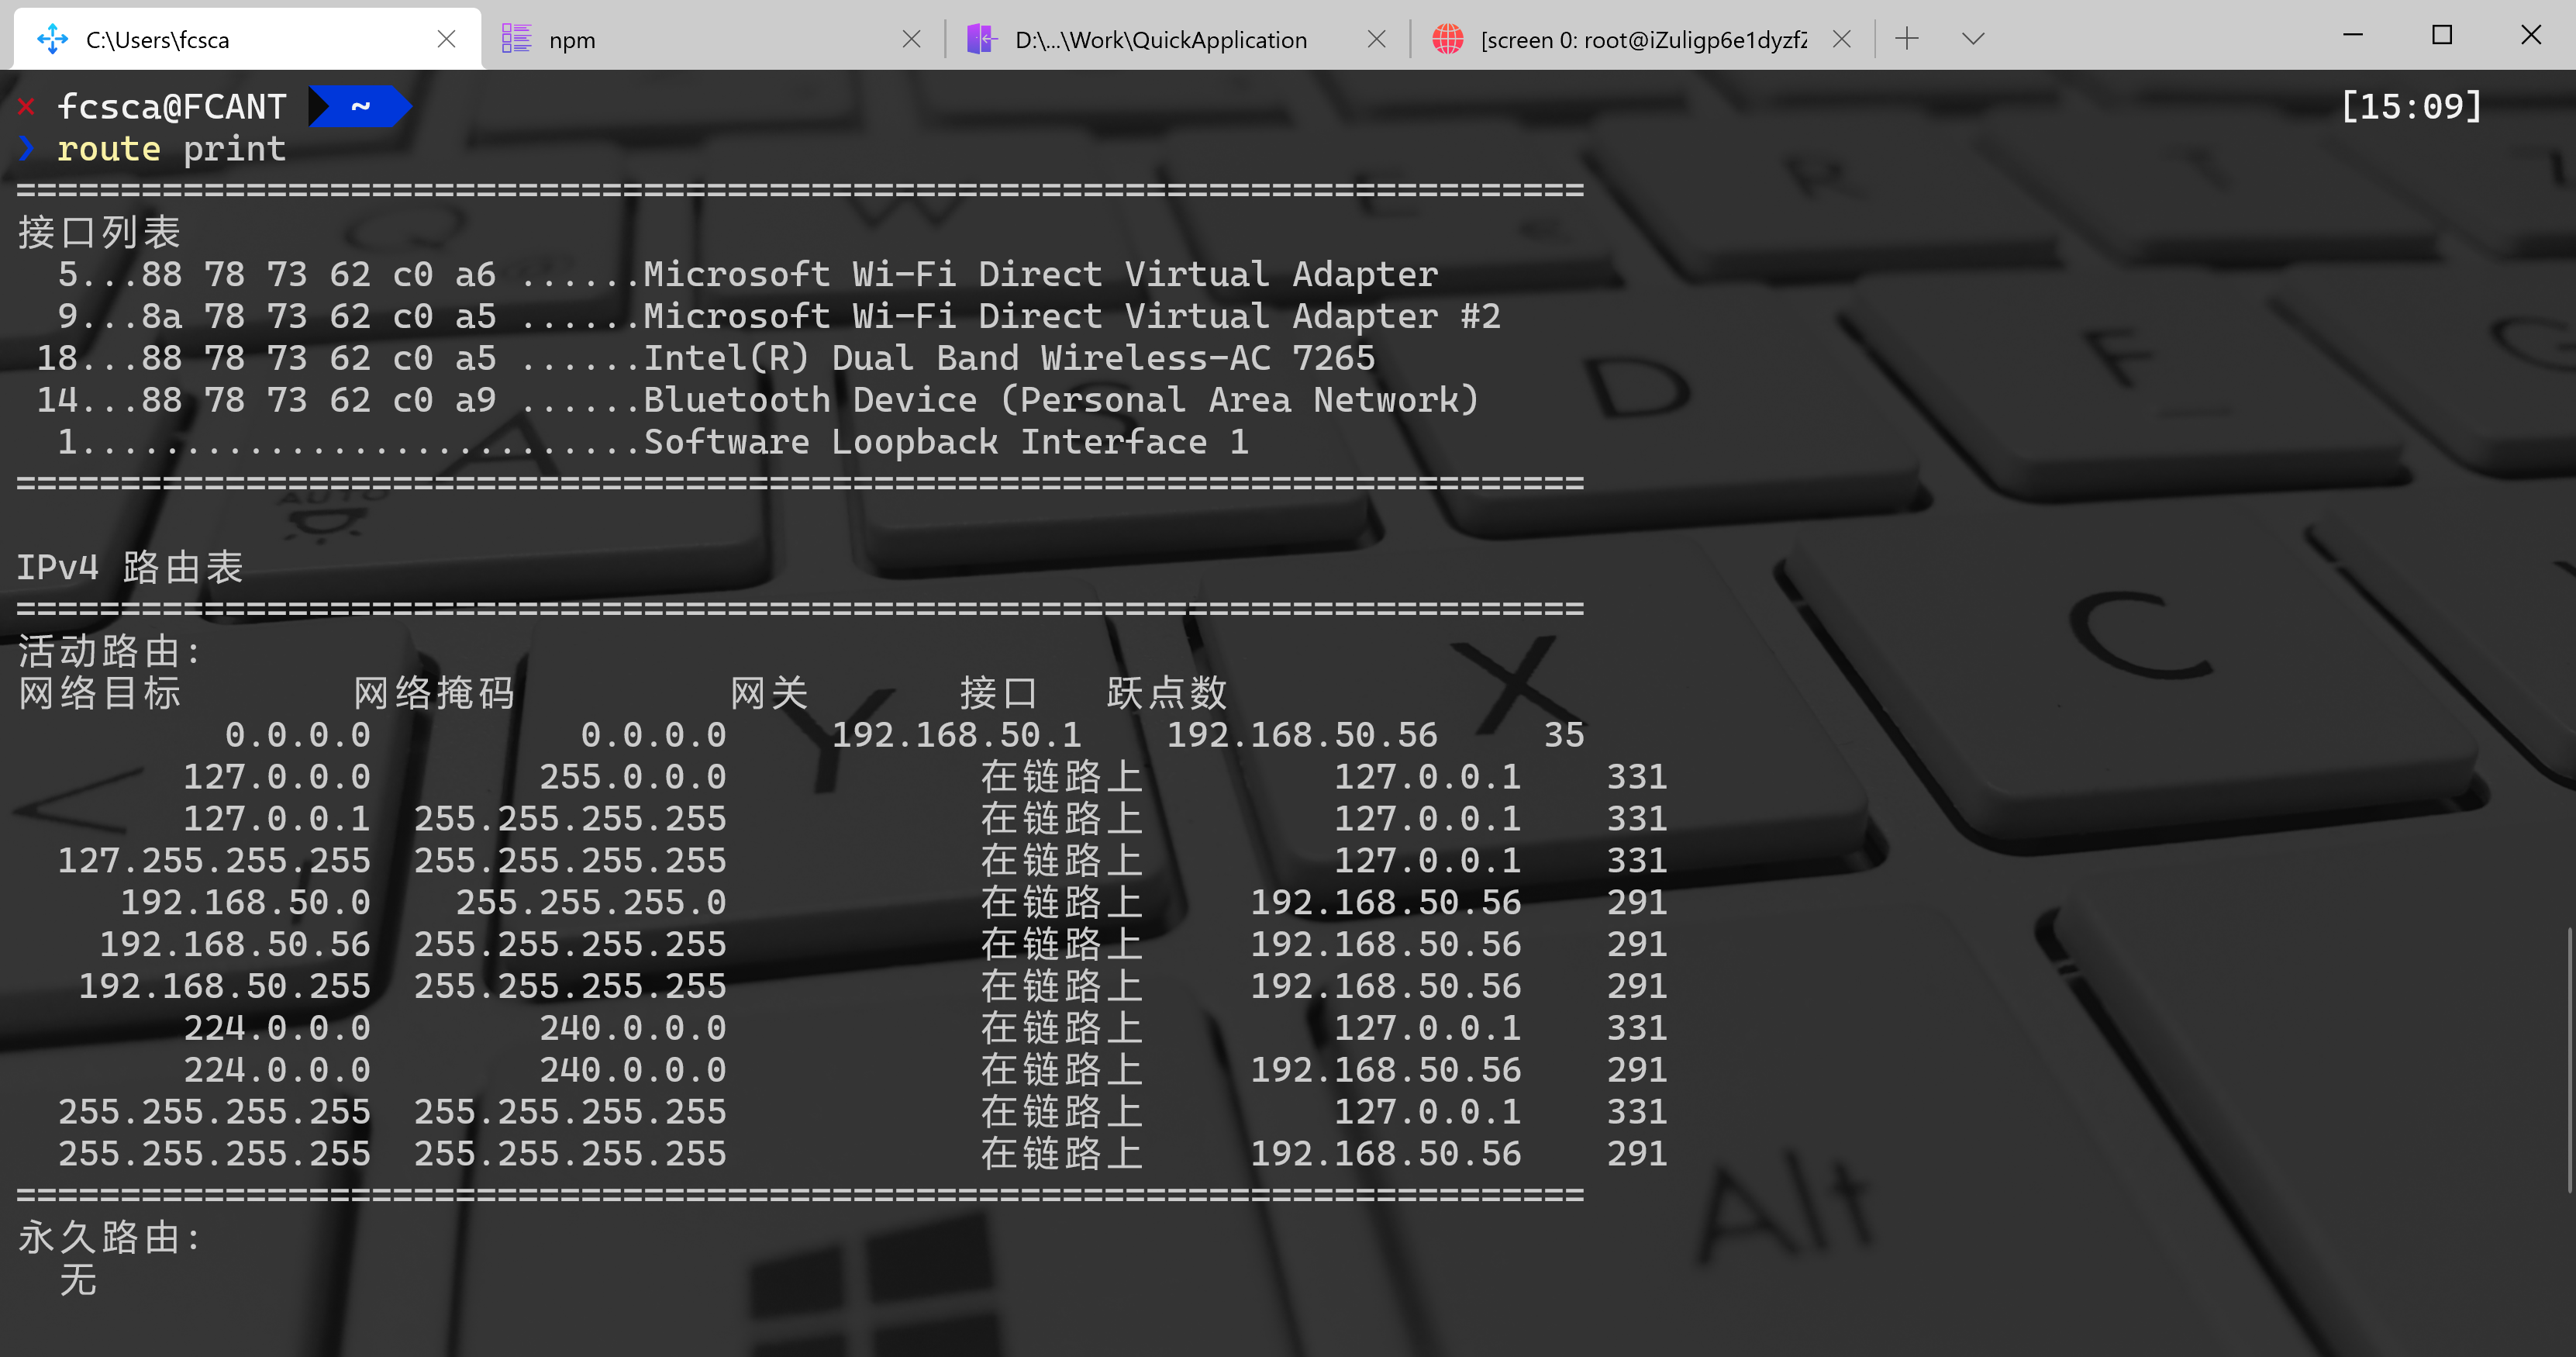Click the 跃点数 column header
The image size is (2576, 1357).
1167,694
